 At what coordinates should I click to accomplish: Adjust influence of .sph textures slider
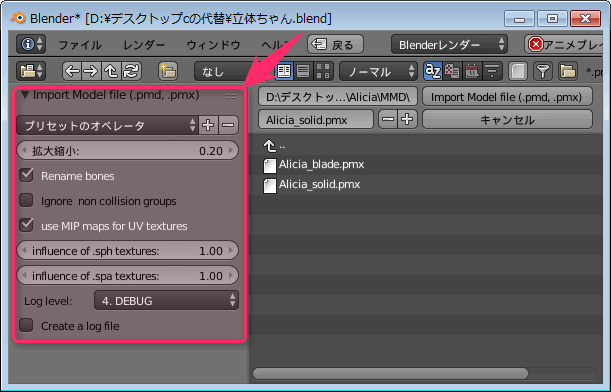[x=127, y=251]
